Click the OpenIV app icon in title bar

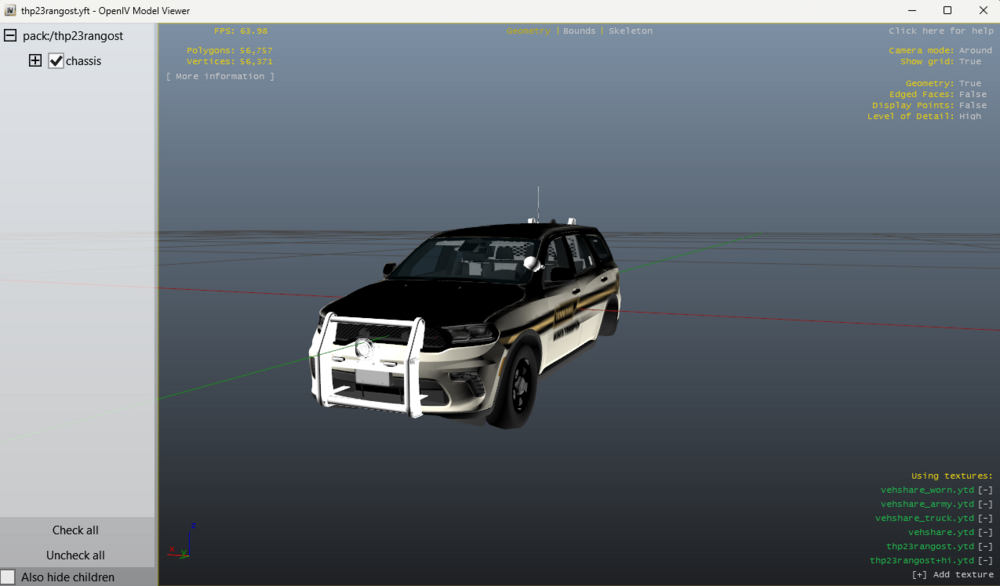pos(10,10)
